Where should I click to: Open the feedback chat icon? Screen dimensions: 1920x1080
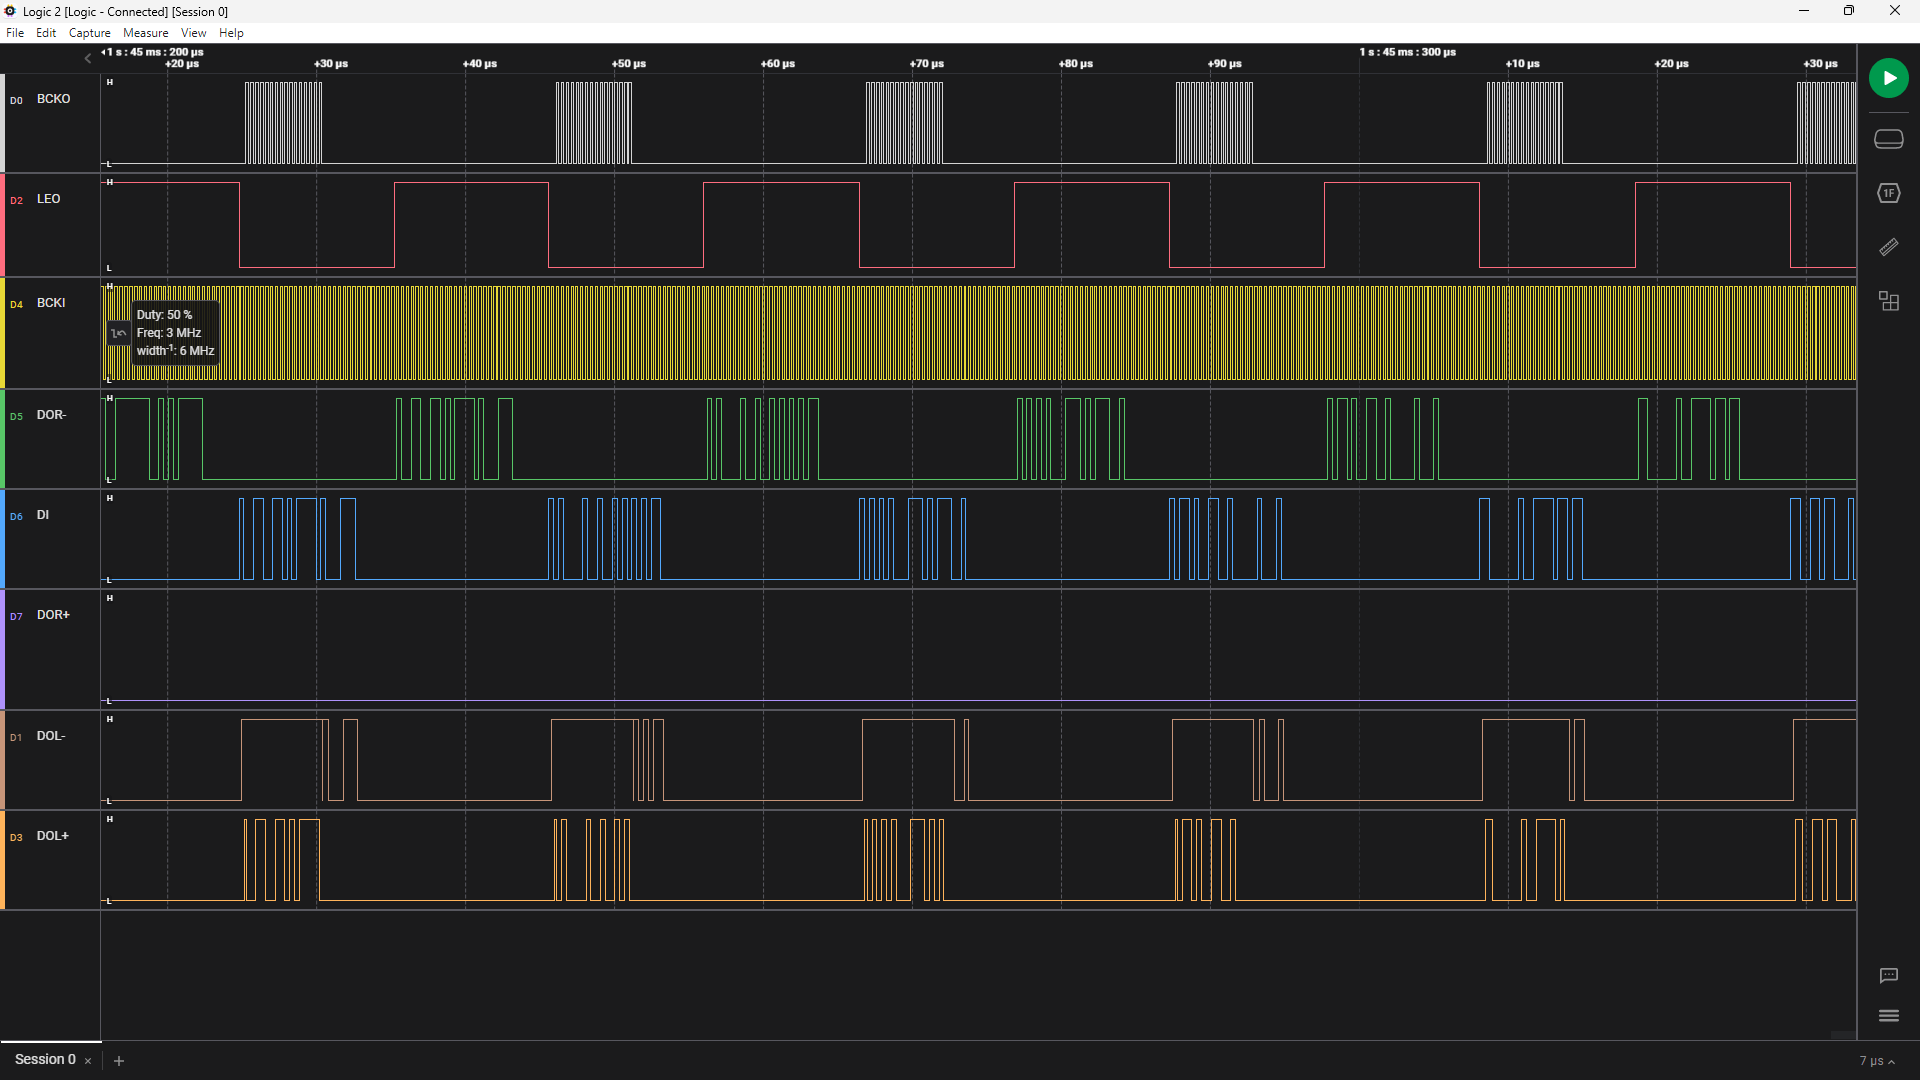point(1888,975)
